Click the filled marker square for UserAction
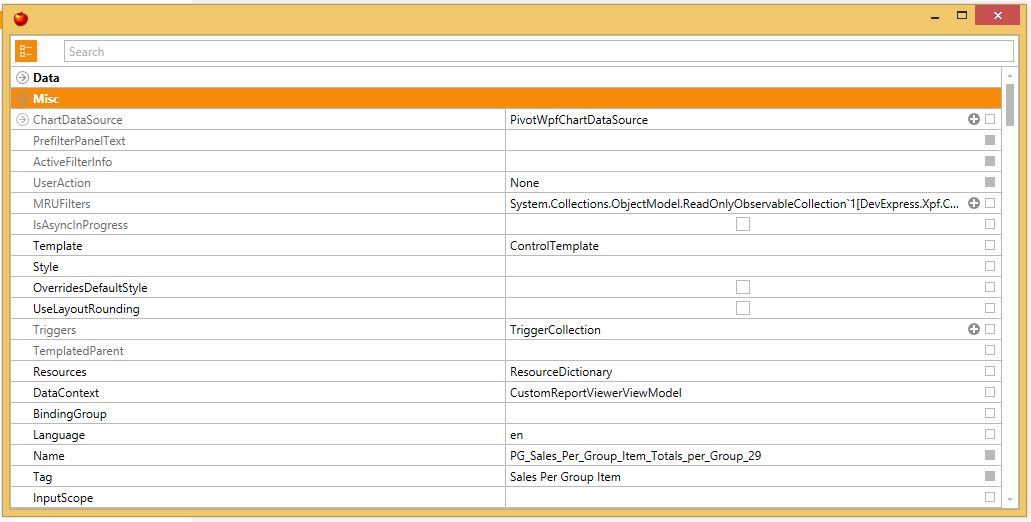 [x=990, y=182]
